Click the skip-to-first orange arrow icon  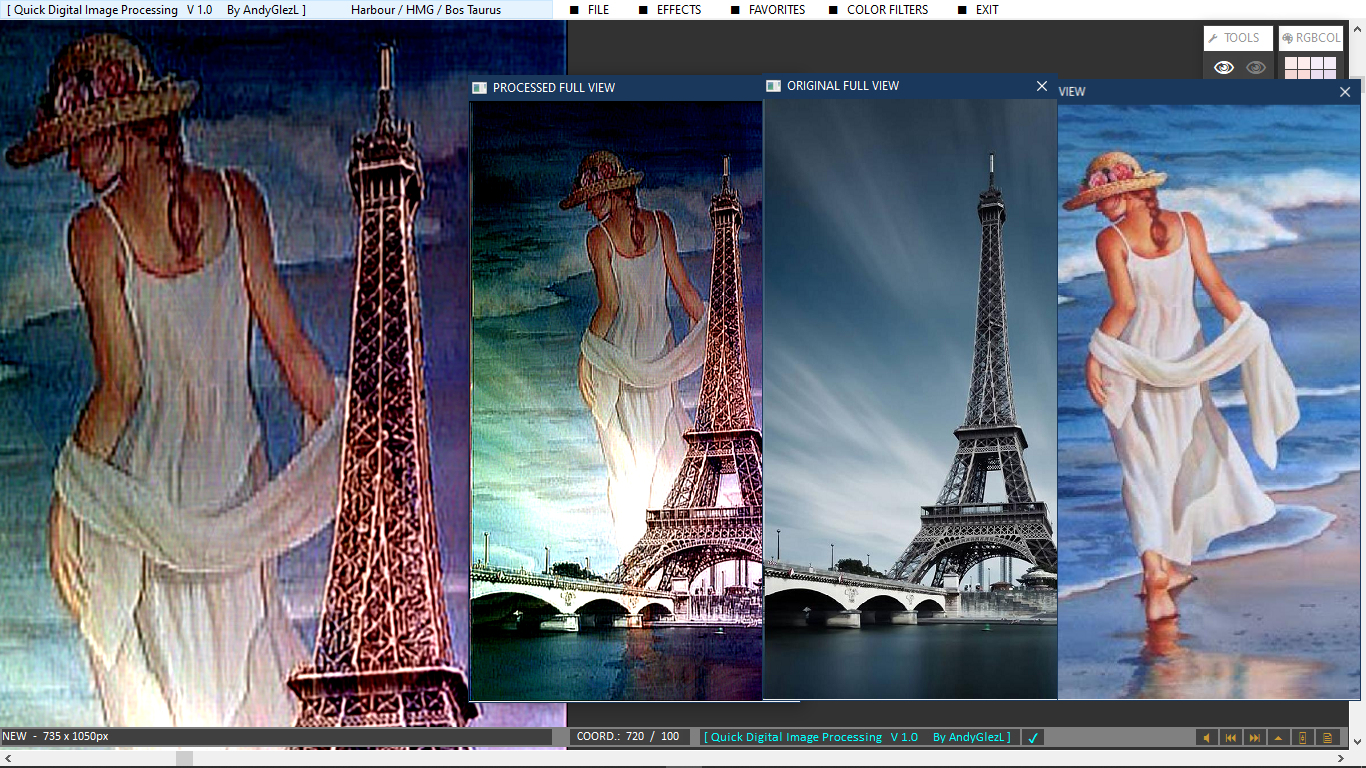(1230, 738)
